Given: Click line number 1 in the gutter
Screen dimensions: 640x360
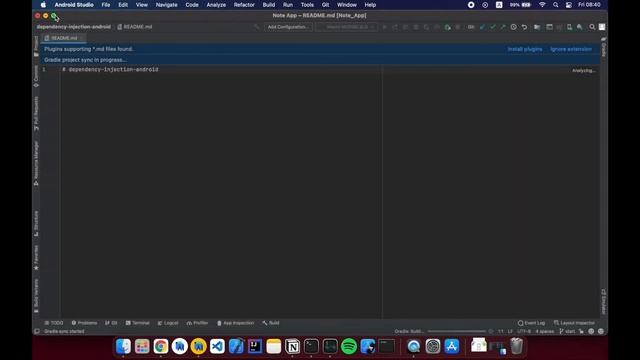Looking at the screenshot, I should coord(44,69).
